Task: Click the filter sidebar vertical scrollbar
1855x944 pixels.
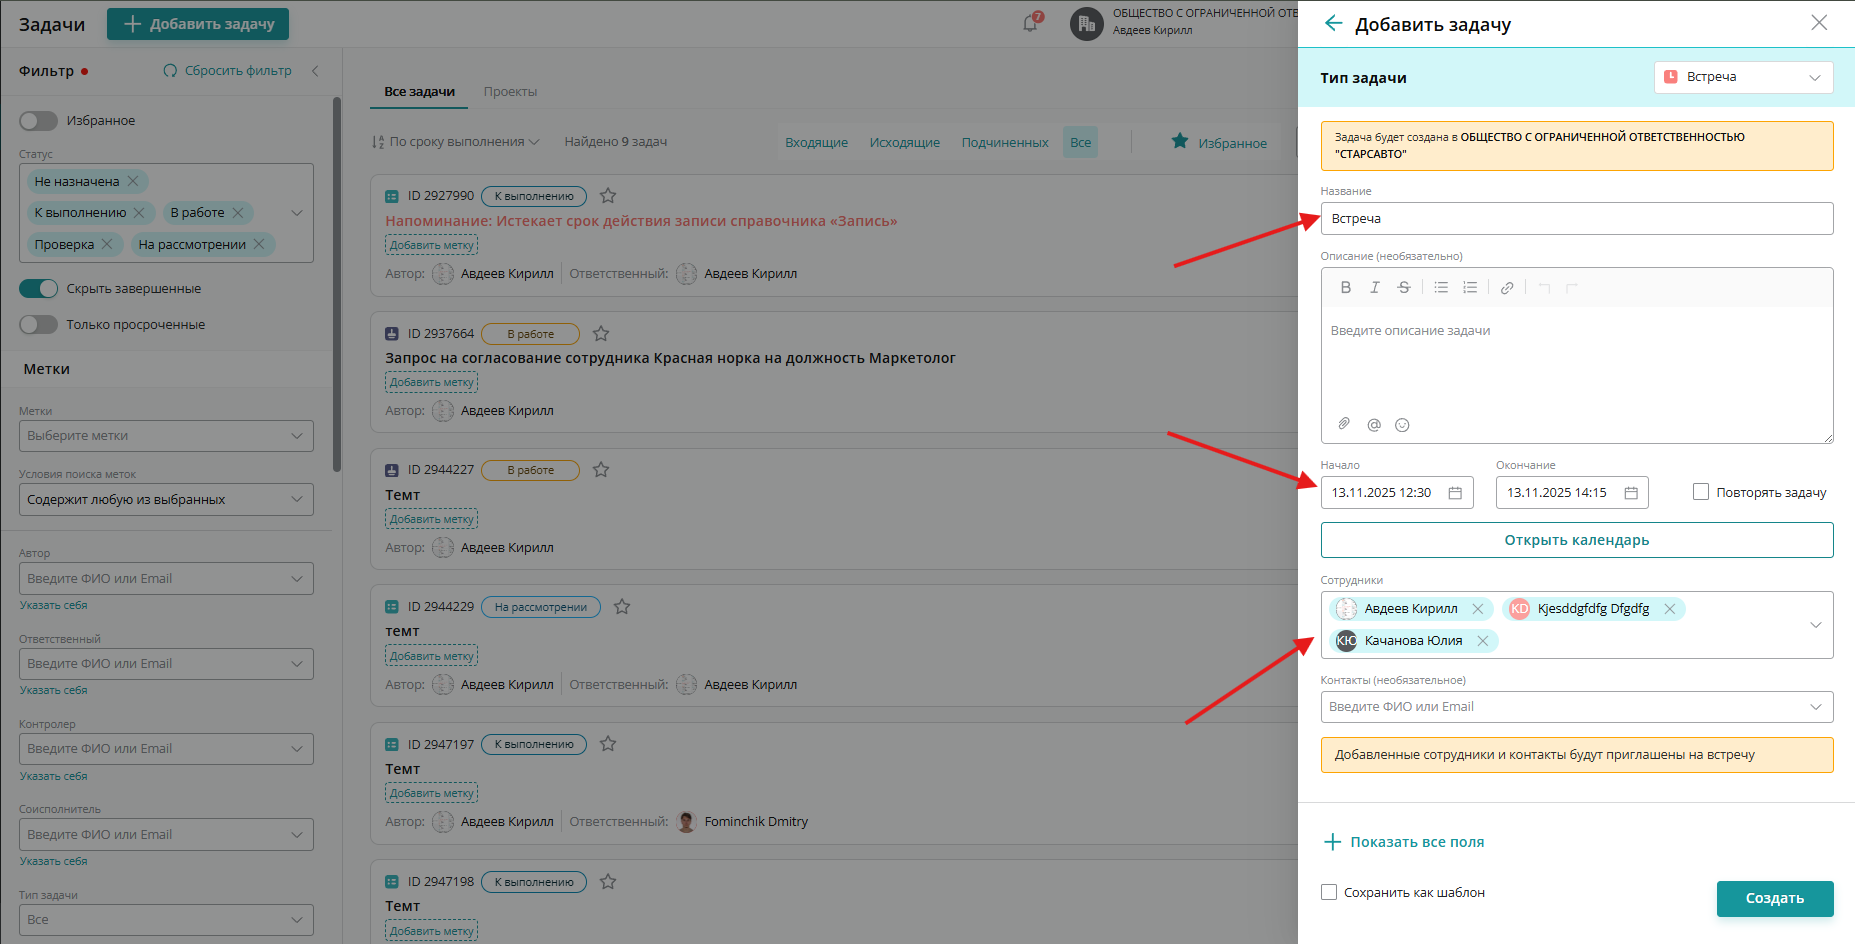Action: tap(337, 284)
